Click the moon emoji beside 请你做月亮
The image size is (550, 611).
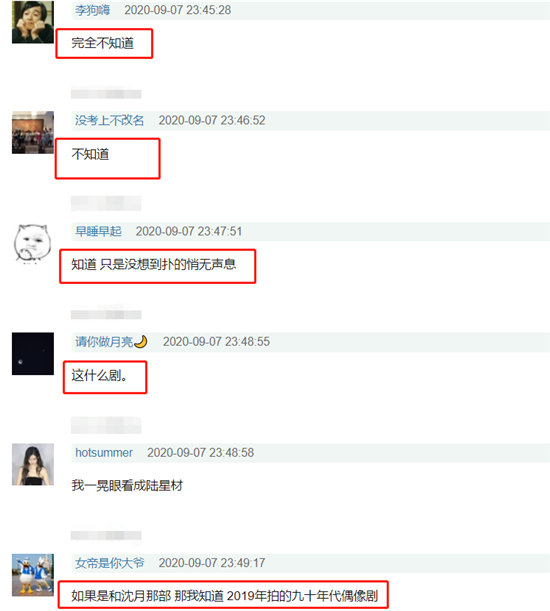(x=141, y=342)
